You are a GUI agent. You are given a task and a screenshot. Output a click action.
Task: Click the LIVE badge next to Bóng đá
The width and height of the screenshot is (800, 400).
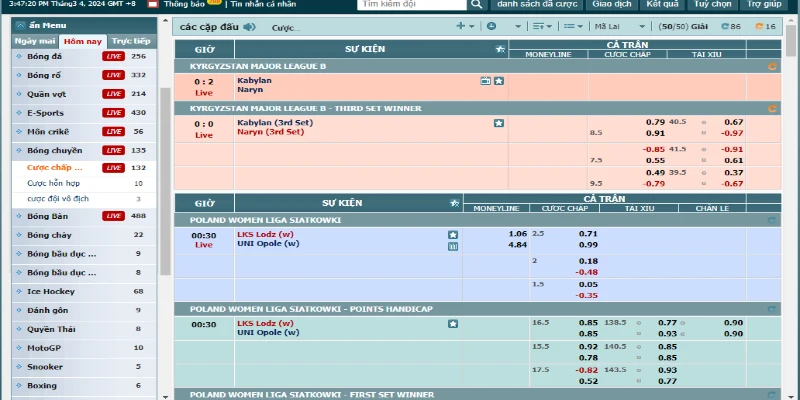click(113, 56)
